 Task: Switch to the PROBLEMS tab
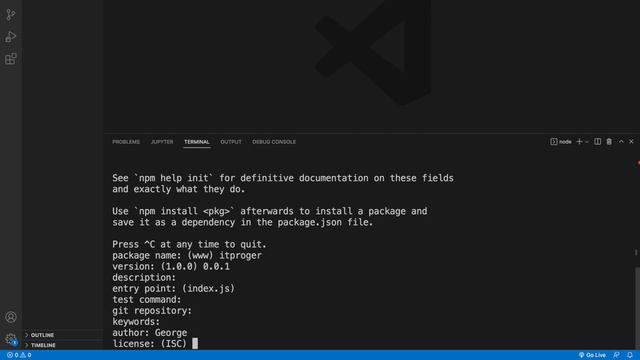[126, 142]
